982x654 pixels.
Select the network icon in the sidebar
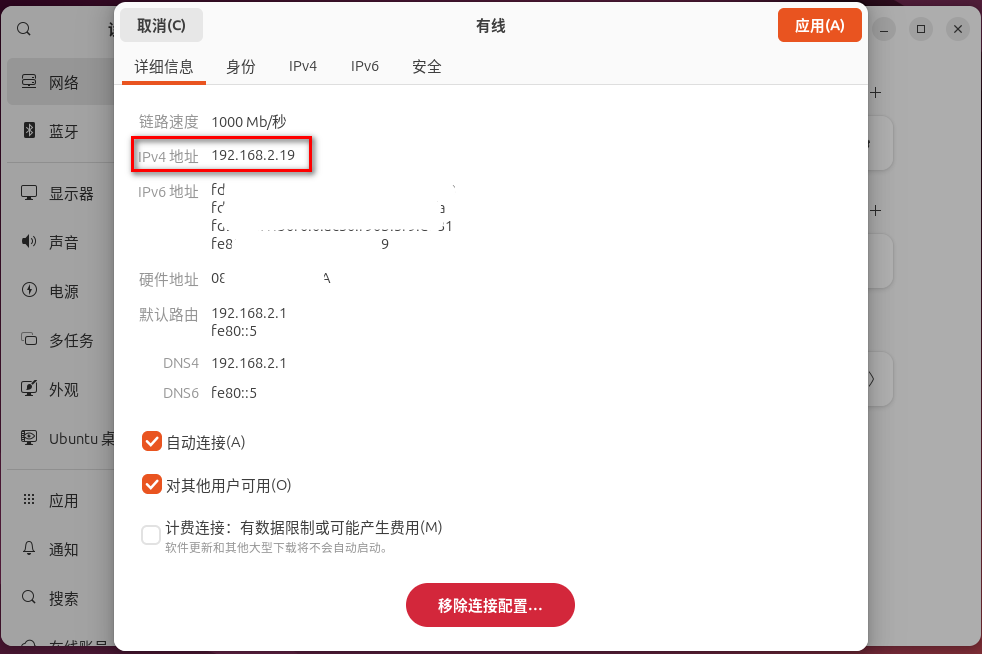pyautogui.click(x=29, y=81)
